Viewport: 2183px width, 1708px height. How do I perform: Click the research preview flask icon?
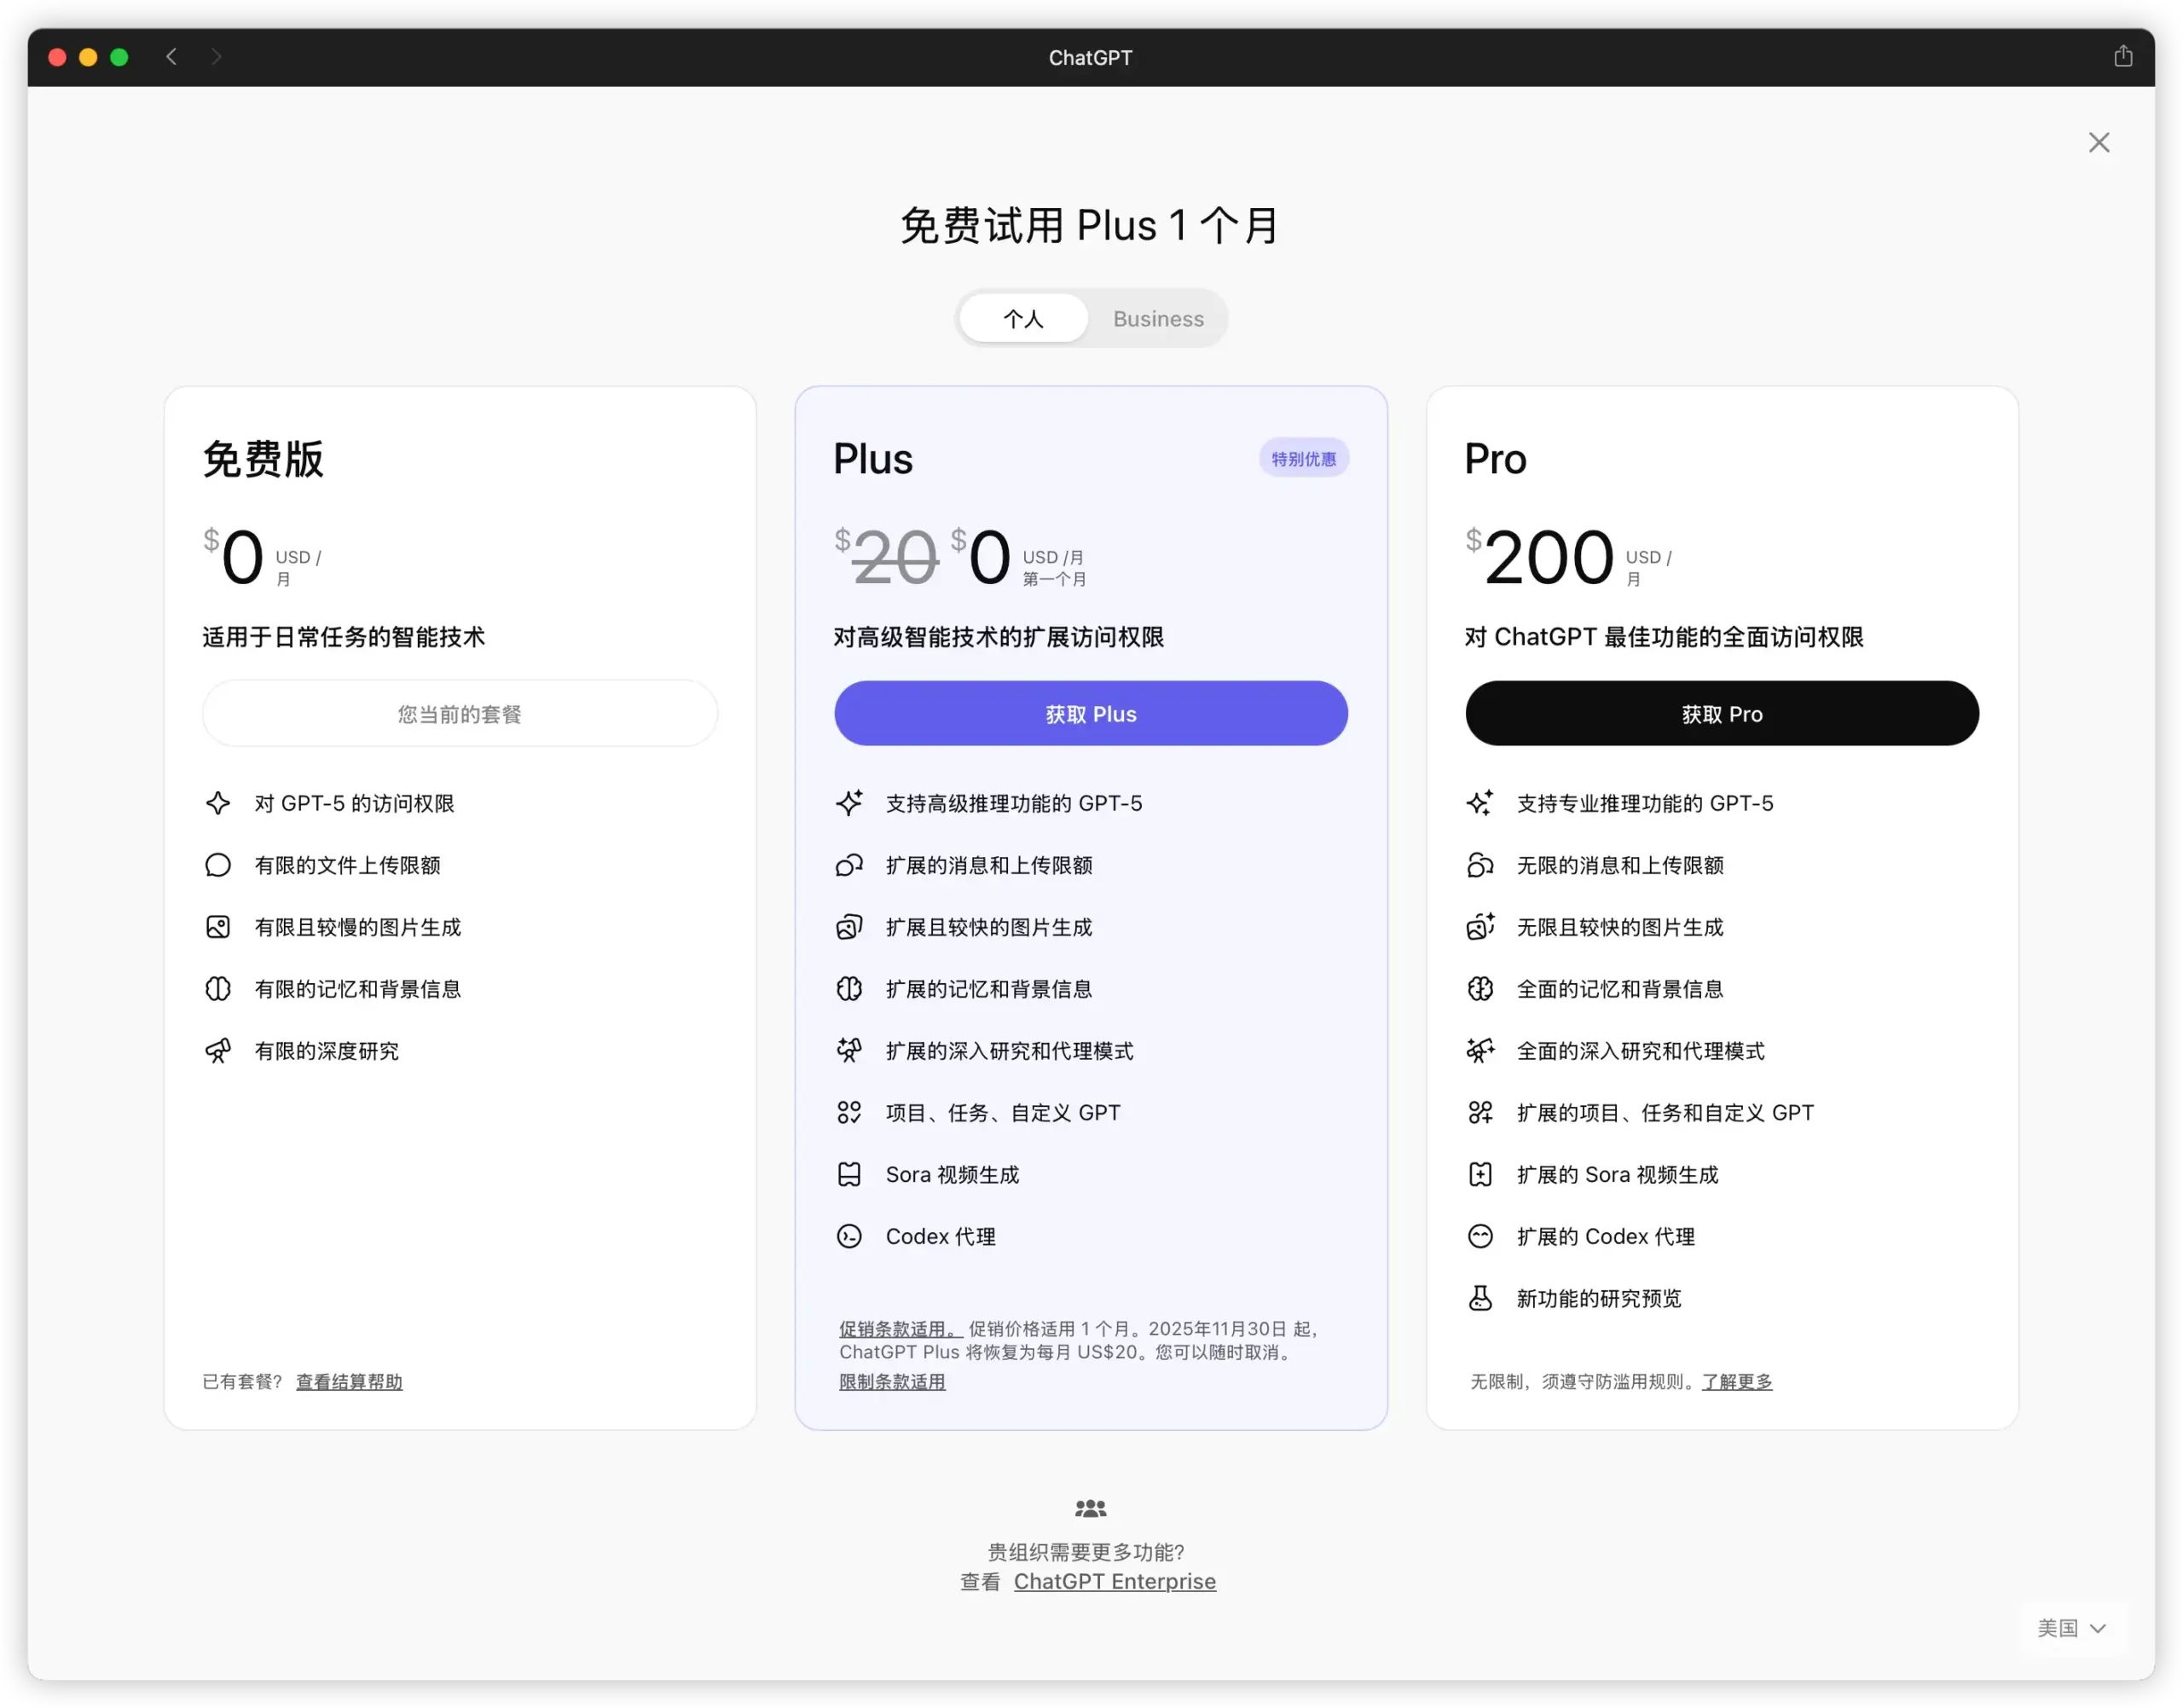point(1481,1298)
